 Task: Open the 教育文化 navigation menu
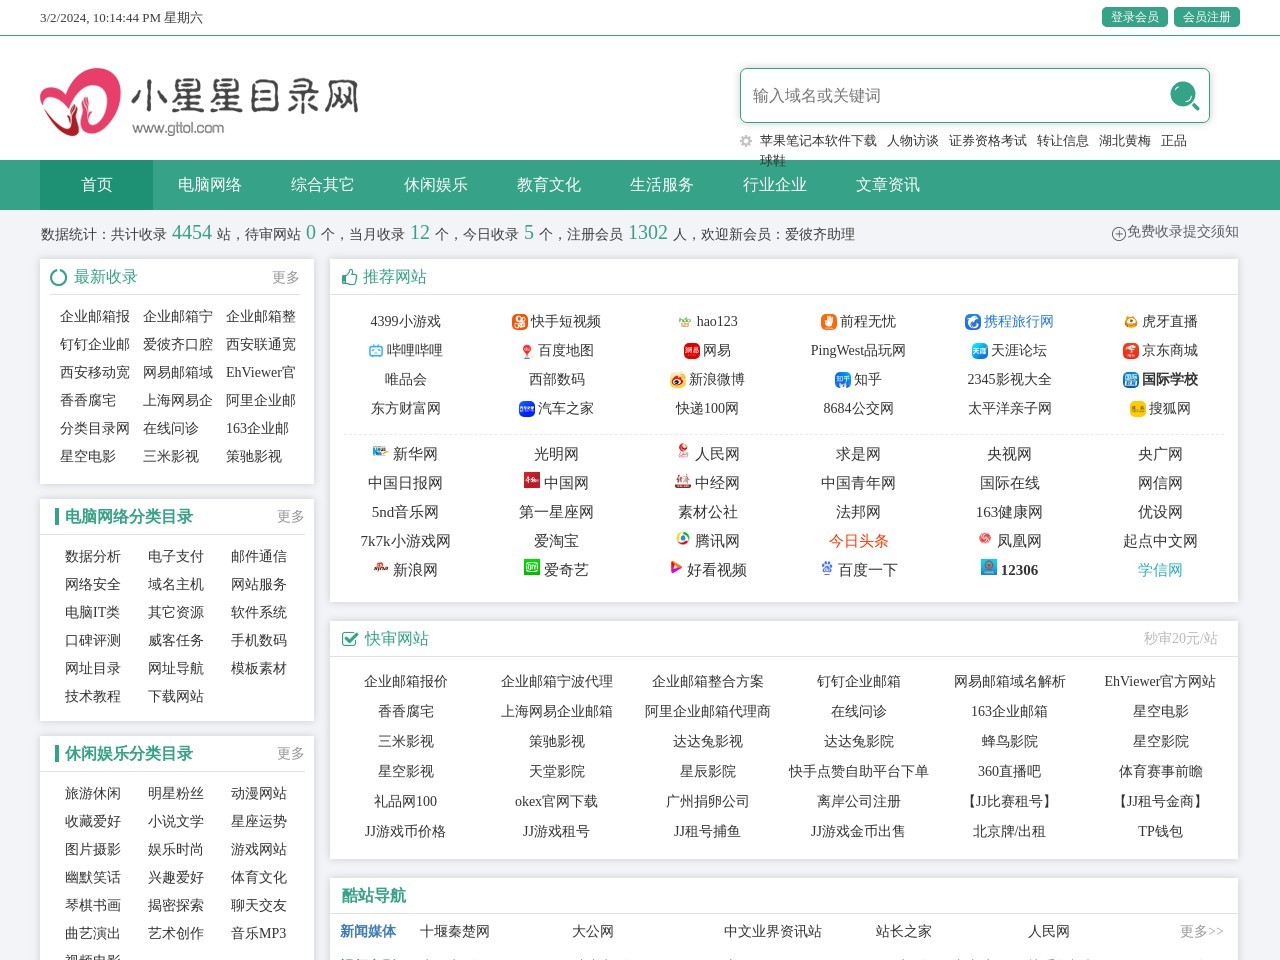[x=548, y=184]
